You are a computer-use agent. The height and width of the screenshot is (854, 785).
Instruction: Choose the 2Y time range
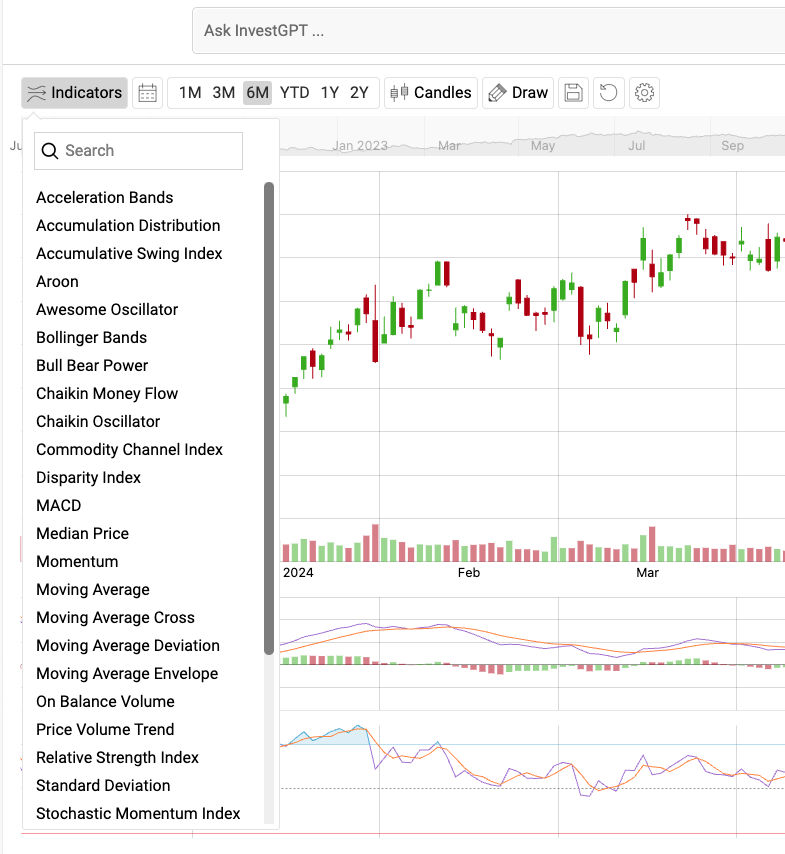359,93
